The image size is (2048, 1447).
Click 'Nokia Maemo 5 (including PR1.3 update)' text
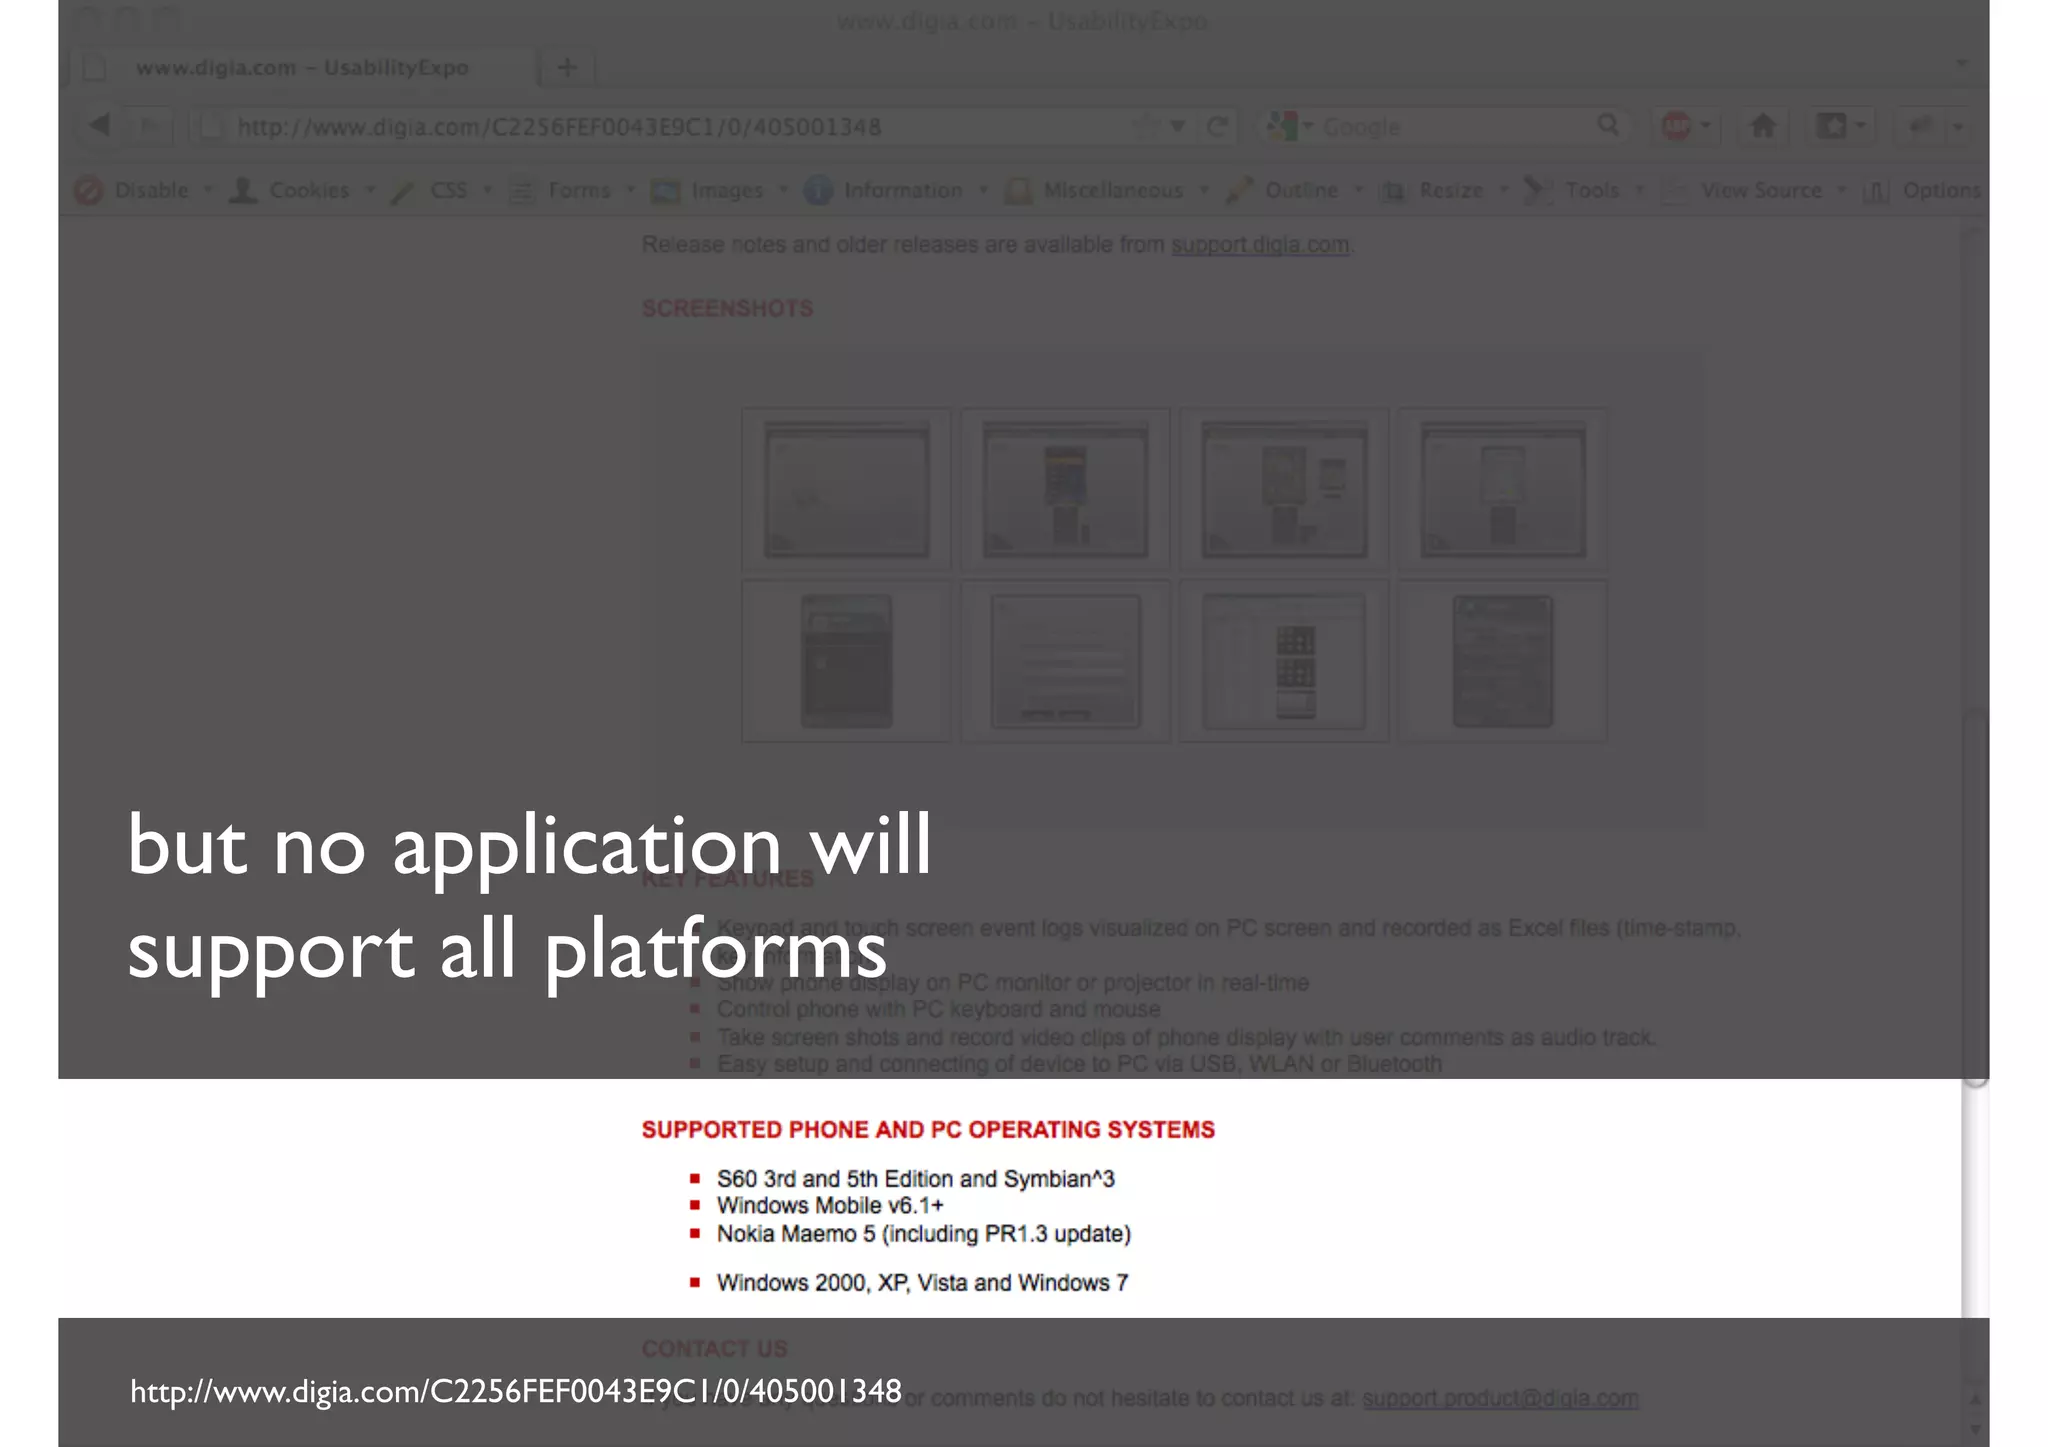pyautogui.click(x=923, y=1234)
